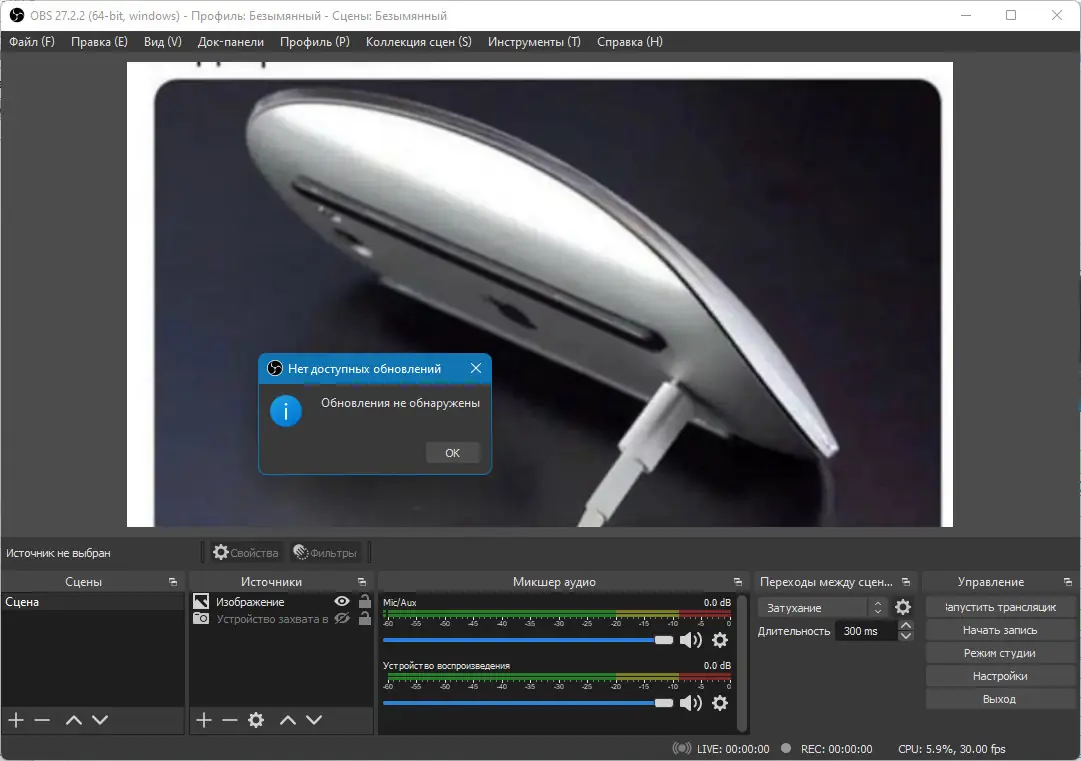Add a new source with the plus icon
Screen dimensions: 1081x761
tap(203, 720)
